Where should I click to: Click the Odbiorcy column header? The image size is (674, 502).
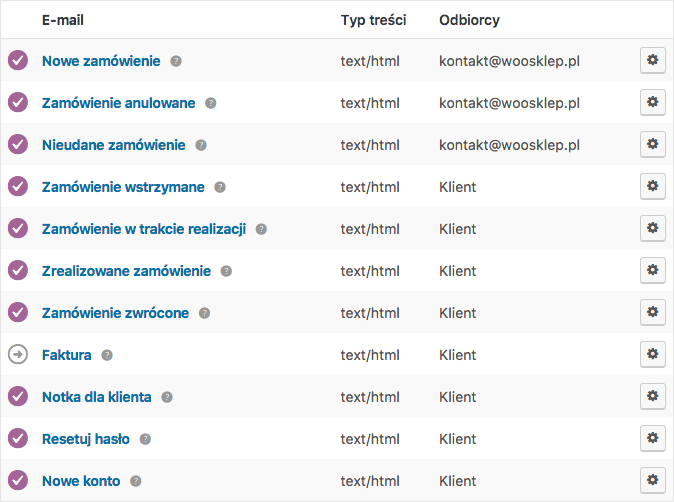point(469,20)
